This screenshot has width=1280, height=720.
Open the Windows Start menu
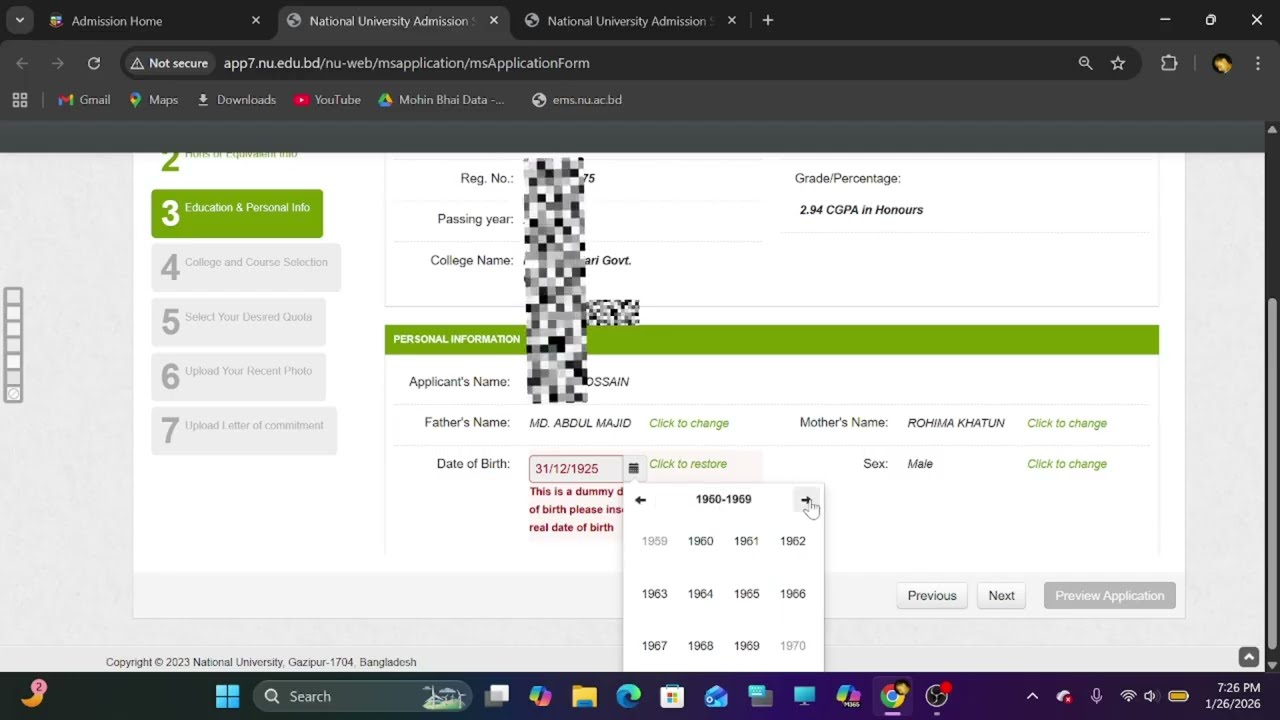point(228,696)
